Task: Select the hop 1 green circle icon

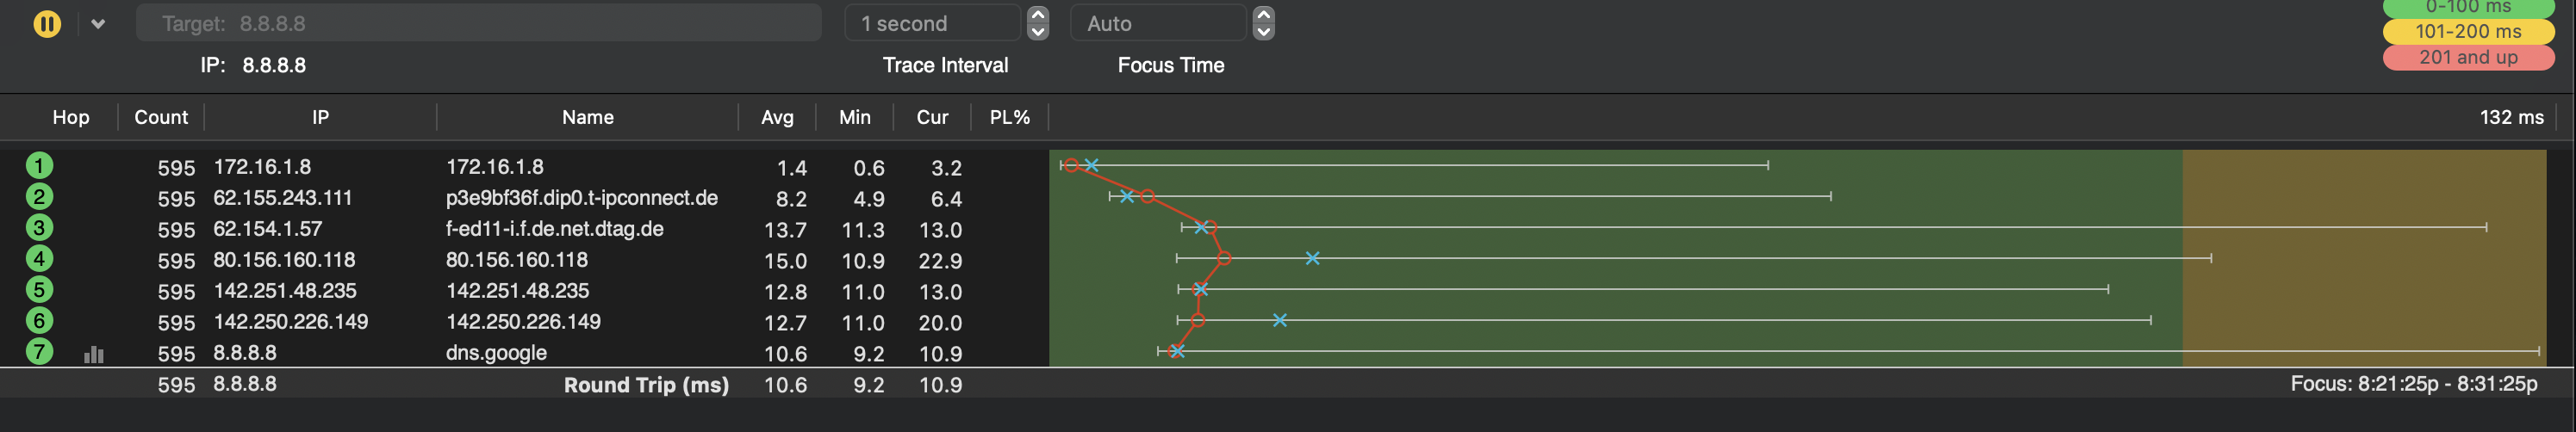Action: pyautogui.click(x=39, y=165)
